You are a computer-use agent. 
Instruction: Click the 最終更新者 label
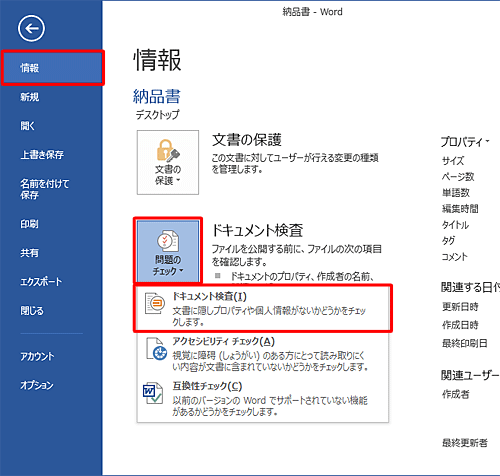(x=465, y=443)
